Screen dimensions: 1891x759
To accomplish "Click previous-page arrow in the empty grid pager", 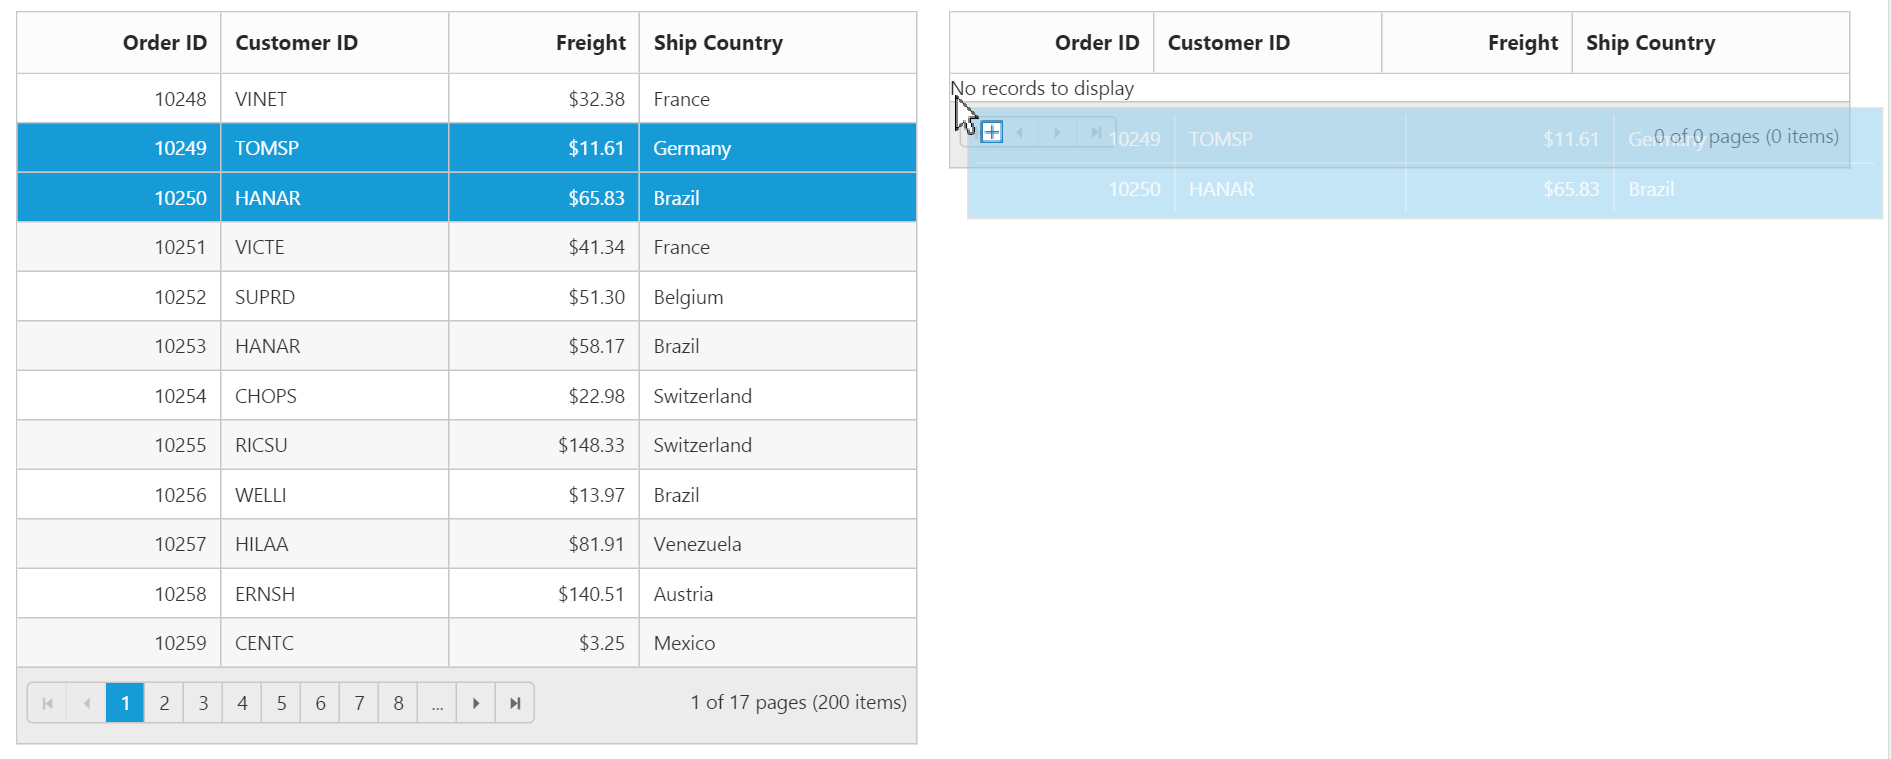I will pos(1019,132).
